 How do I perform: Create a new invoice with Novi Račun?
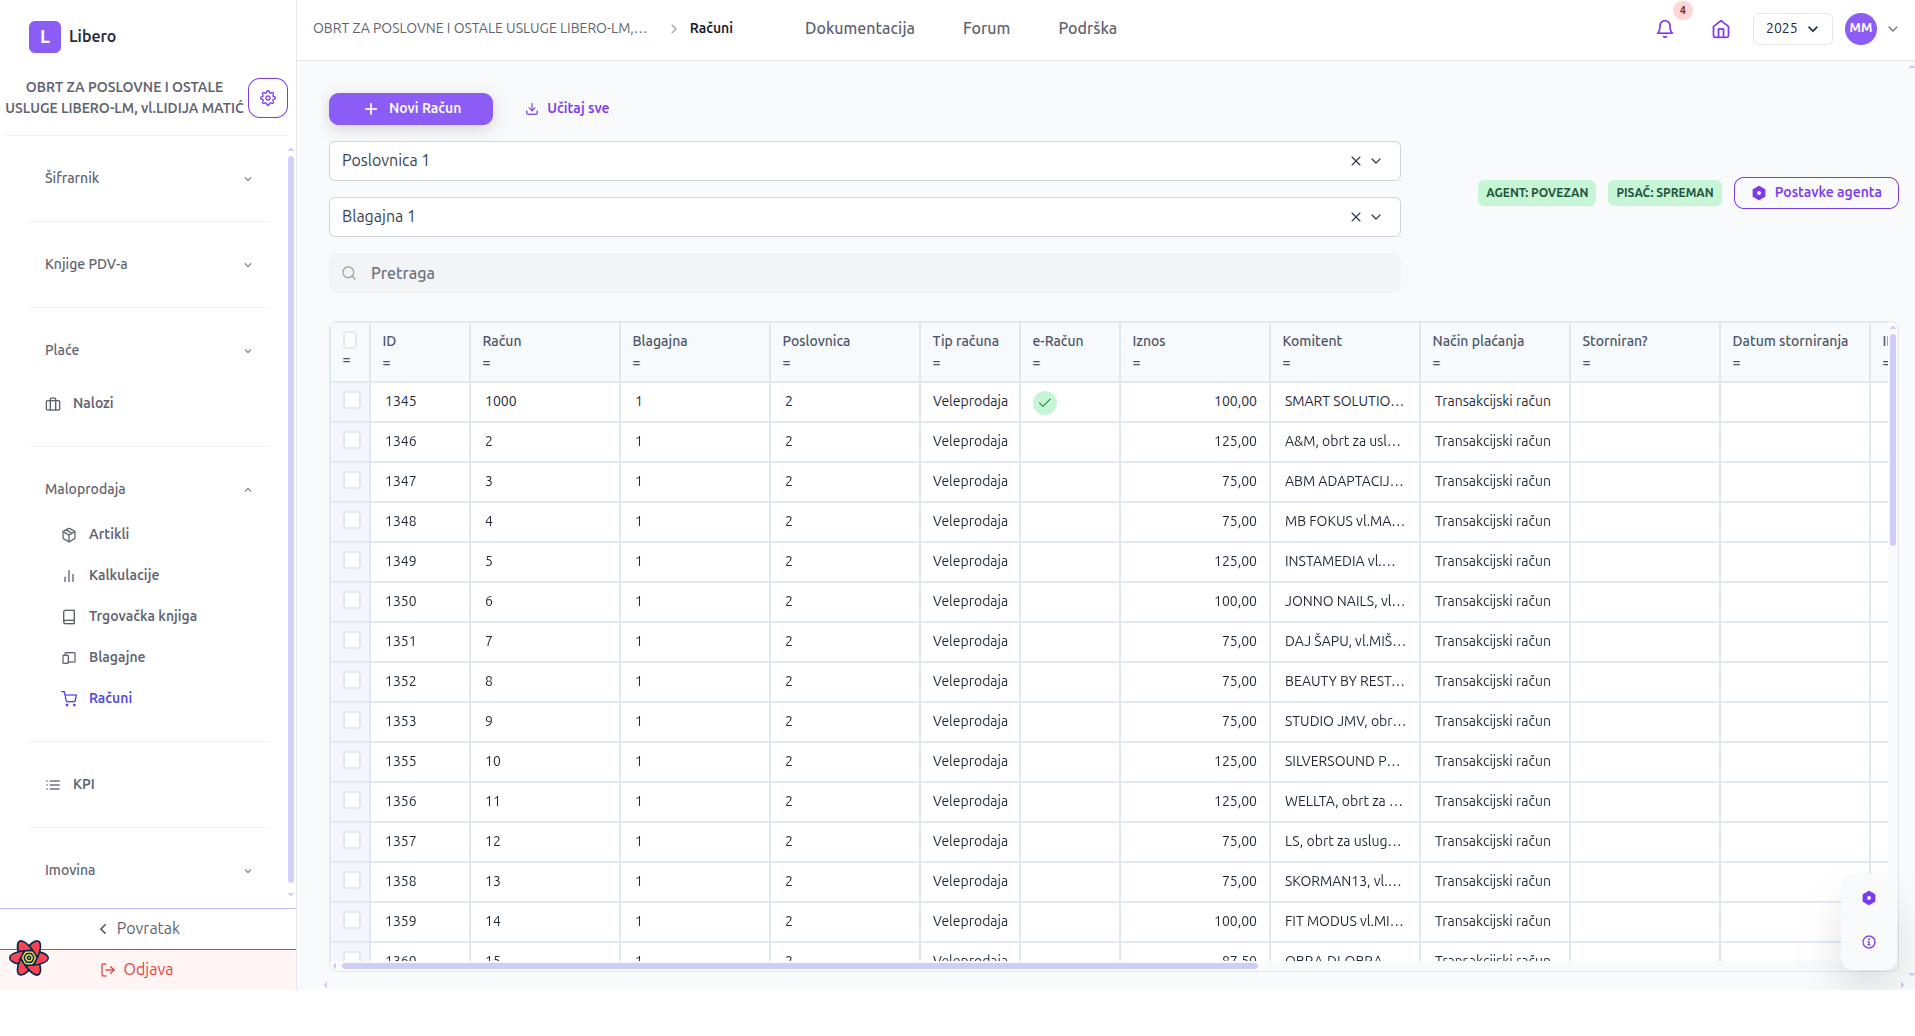click(411, 109)
